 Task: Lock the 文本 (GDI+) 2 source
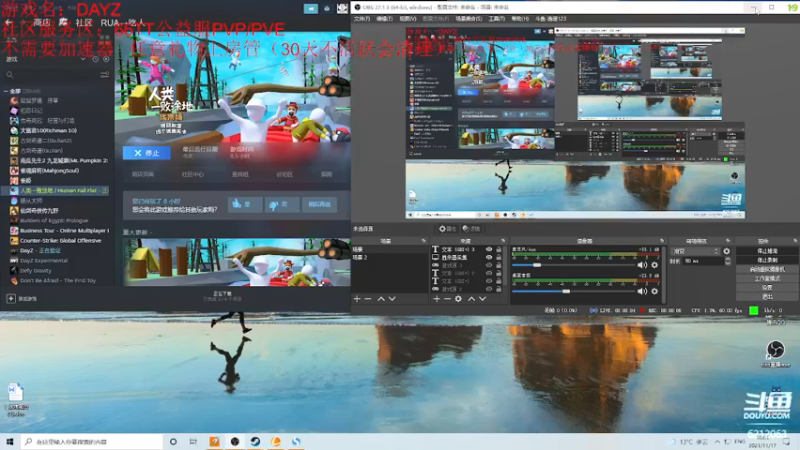tap(498, 273)
